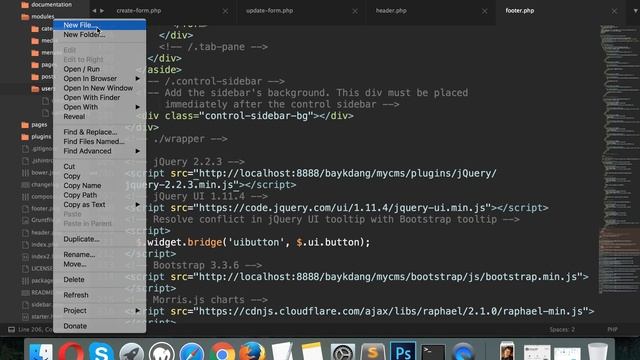Open the yellow Notes app in dock
The width and height of the screenshot is (640, 360).
click(x=312, y=352)
